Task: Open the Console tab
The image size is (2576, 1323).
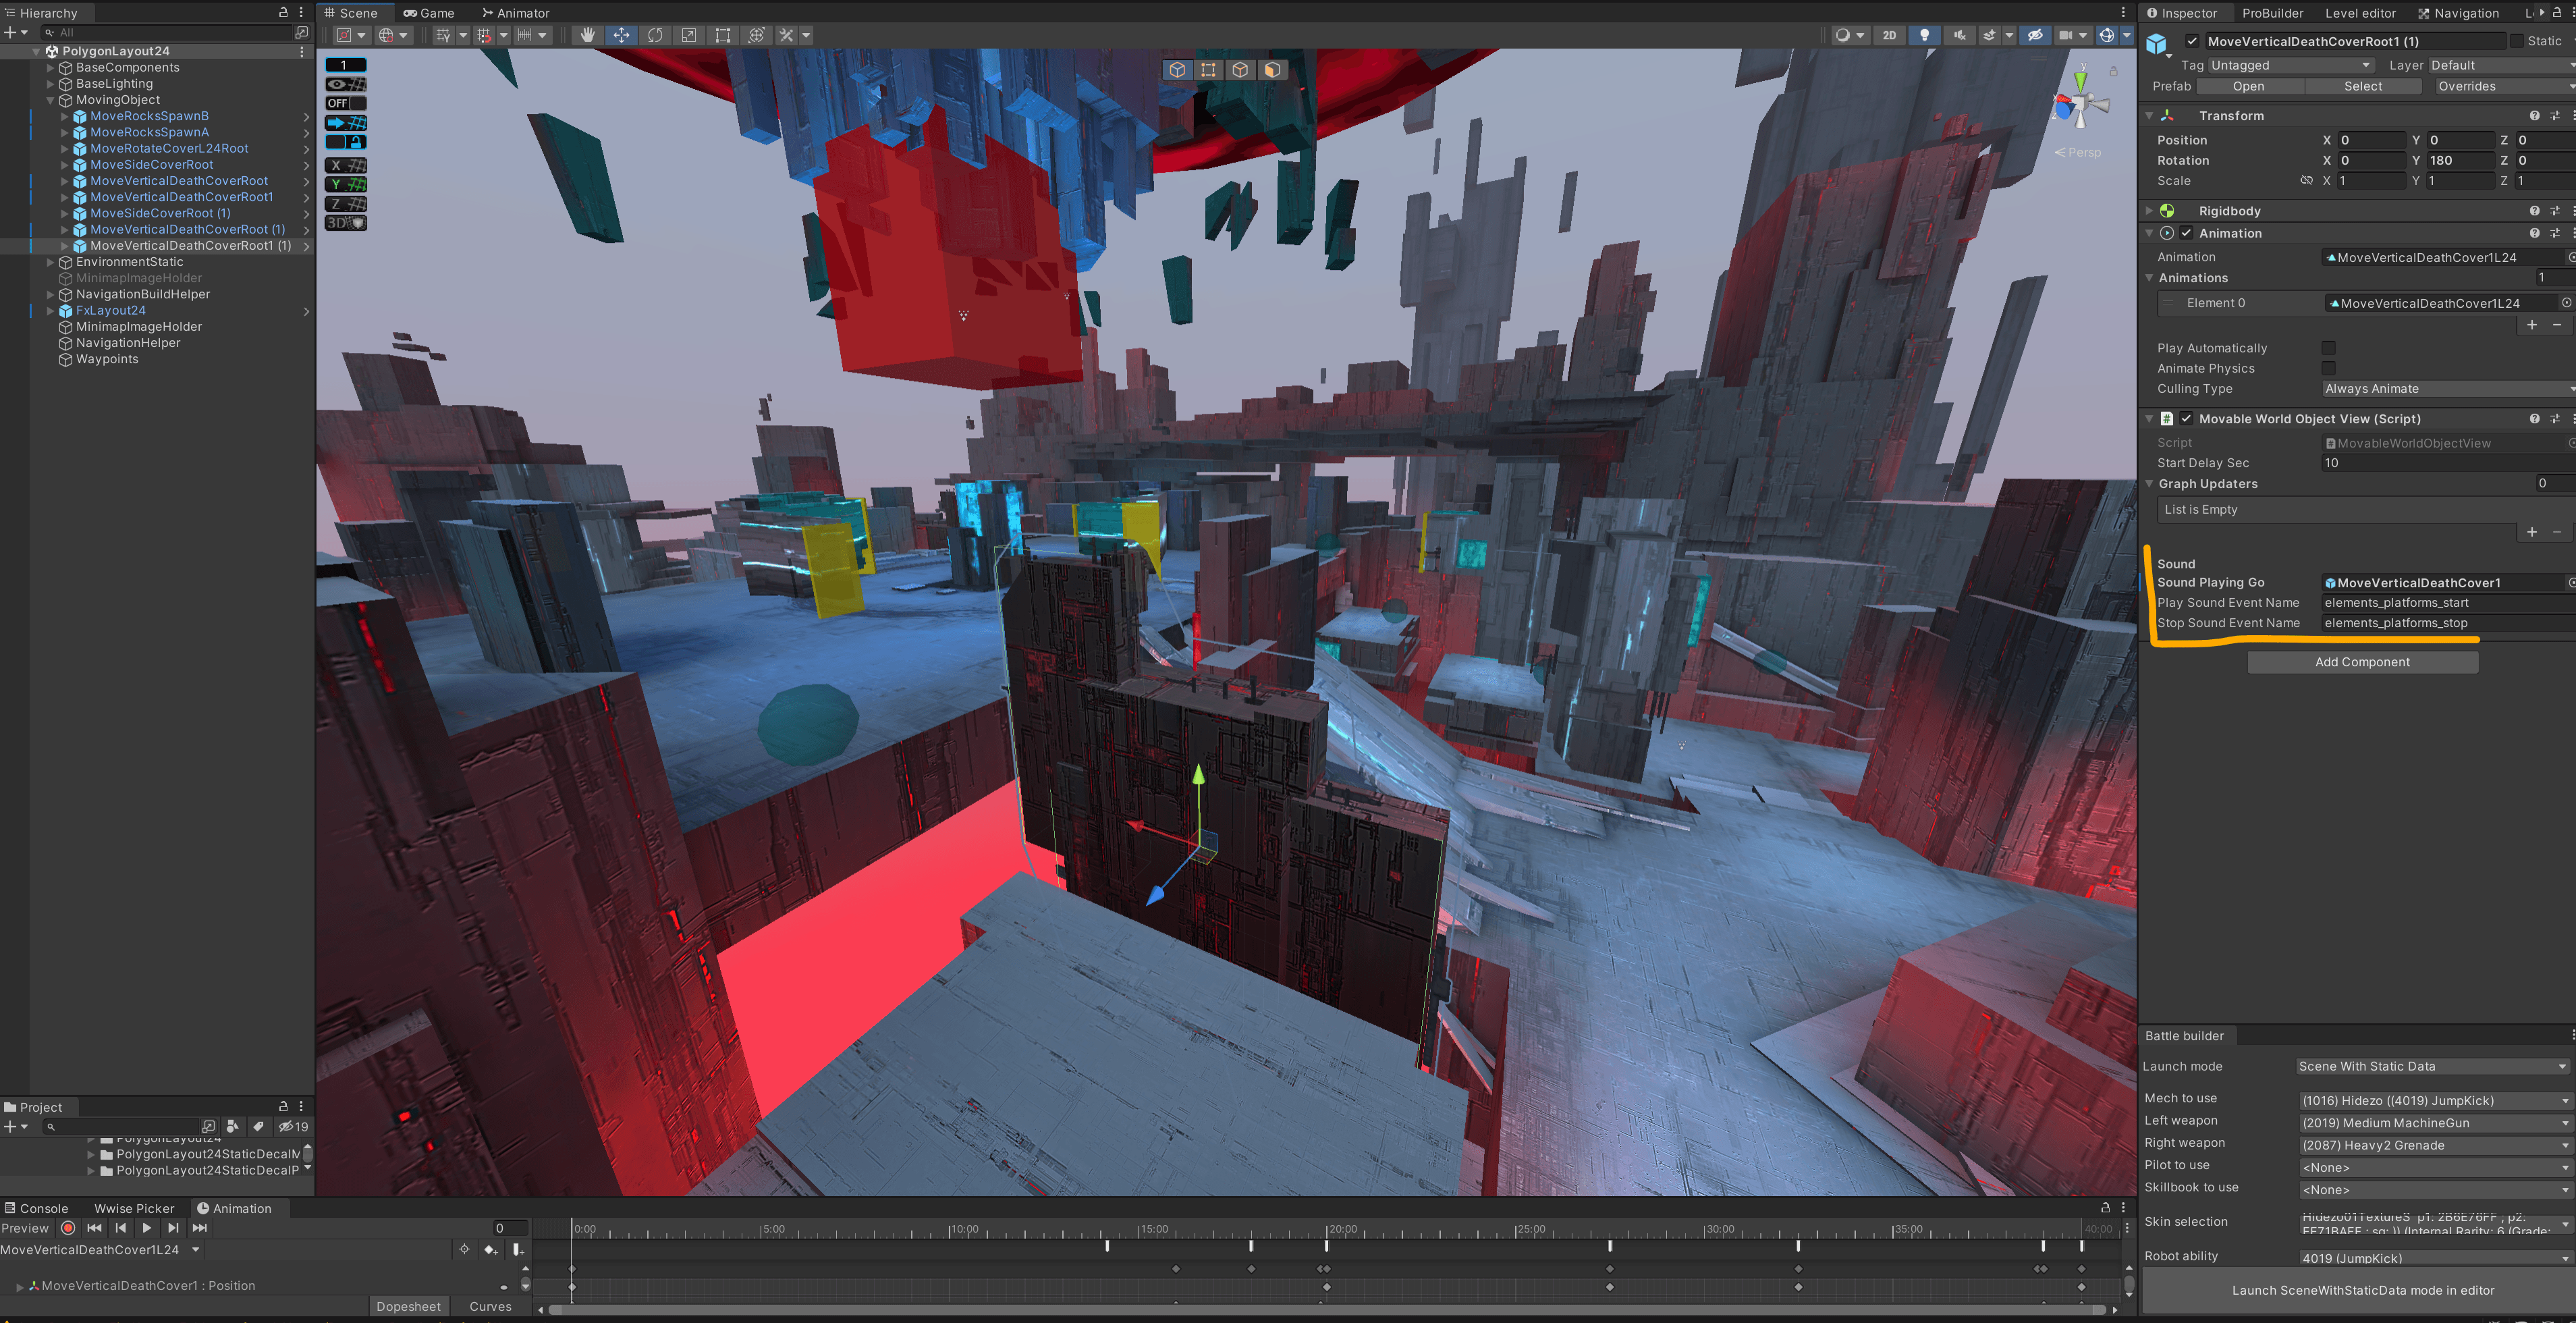Action: (37, 1208)
